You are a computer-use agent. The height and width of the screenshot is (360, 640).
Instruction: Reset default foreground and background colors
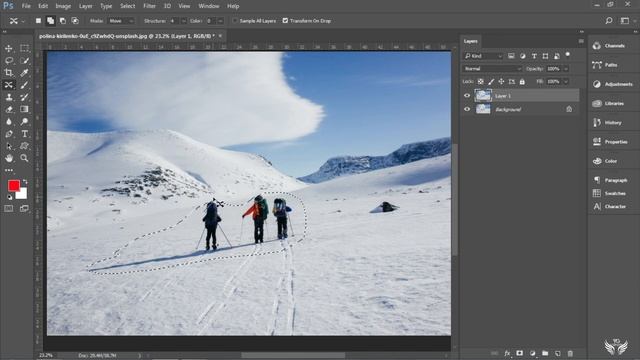tap(9, 197)
